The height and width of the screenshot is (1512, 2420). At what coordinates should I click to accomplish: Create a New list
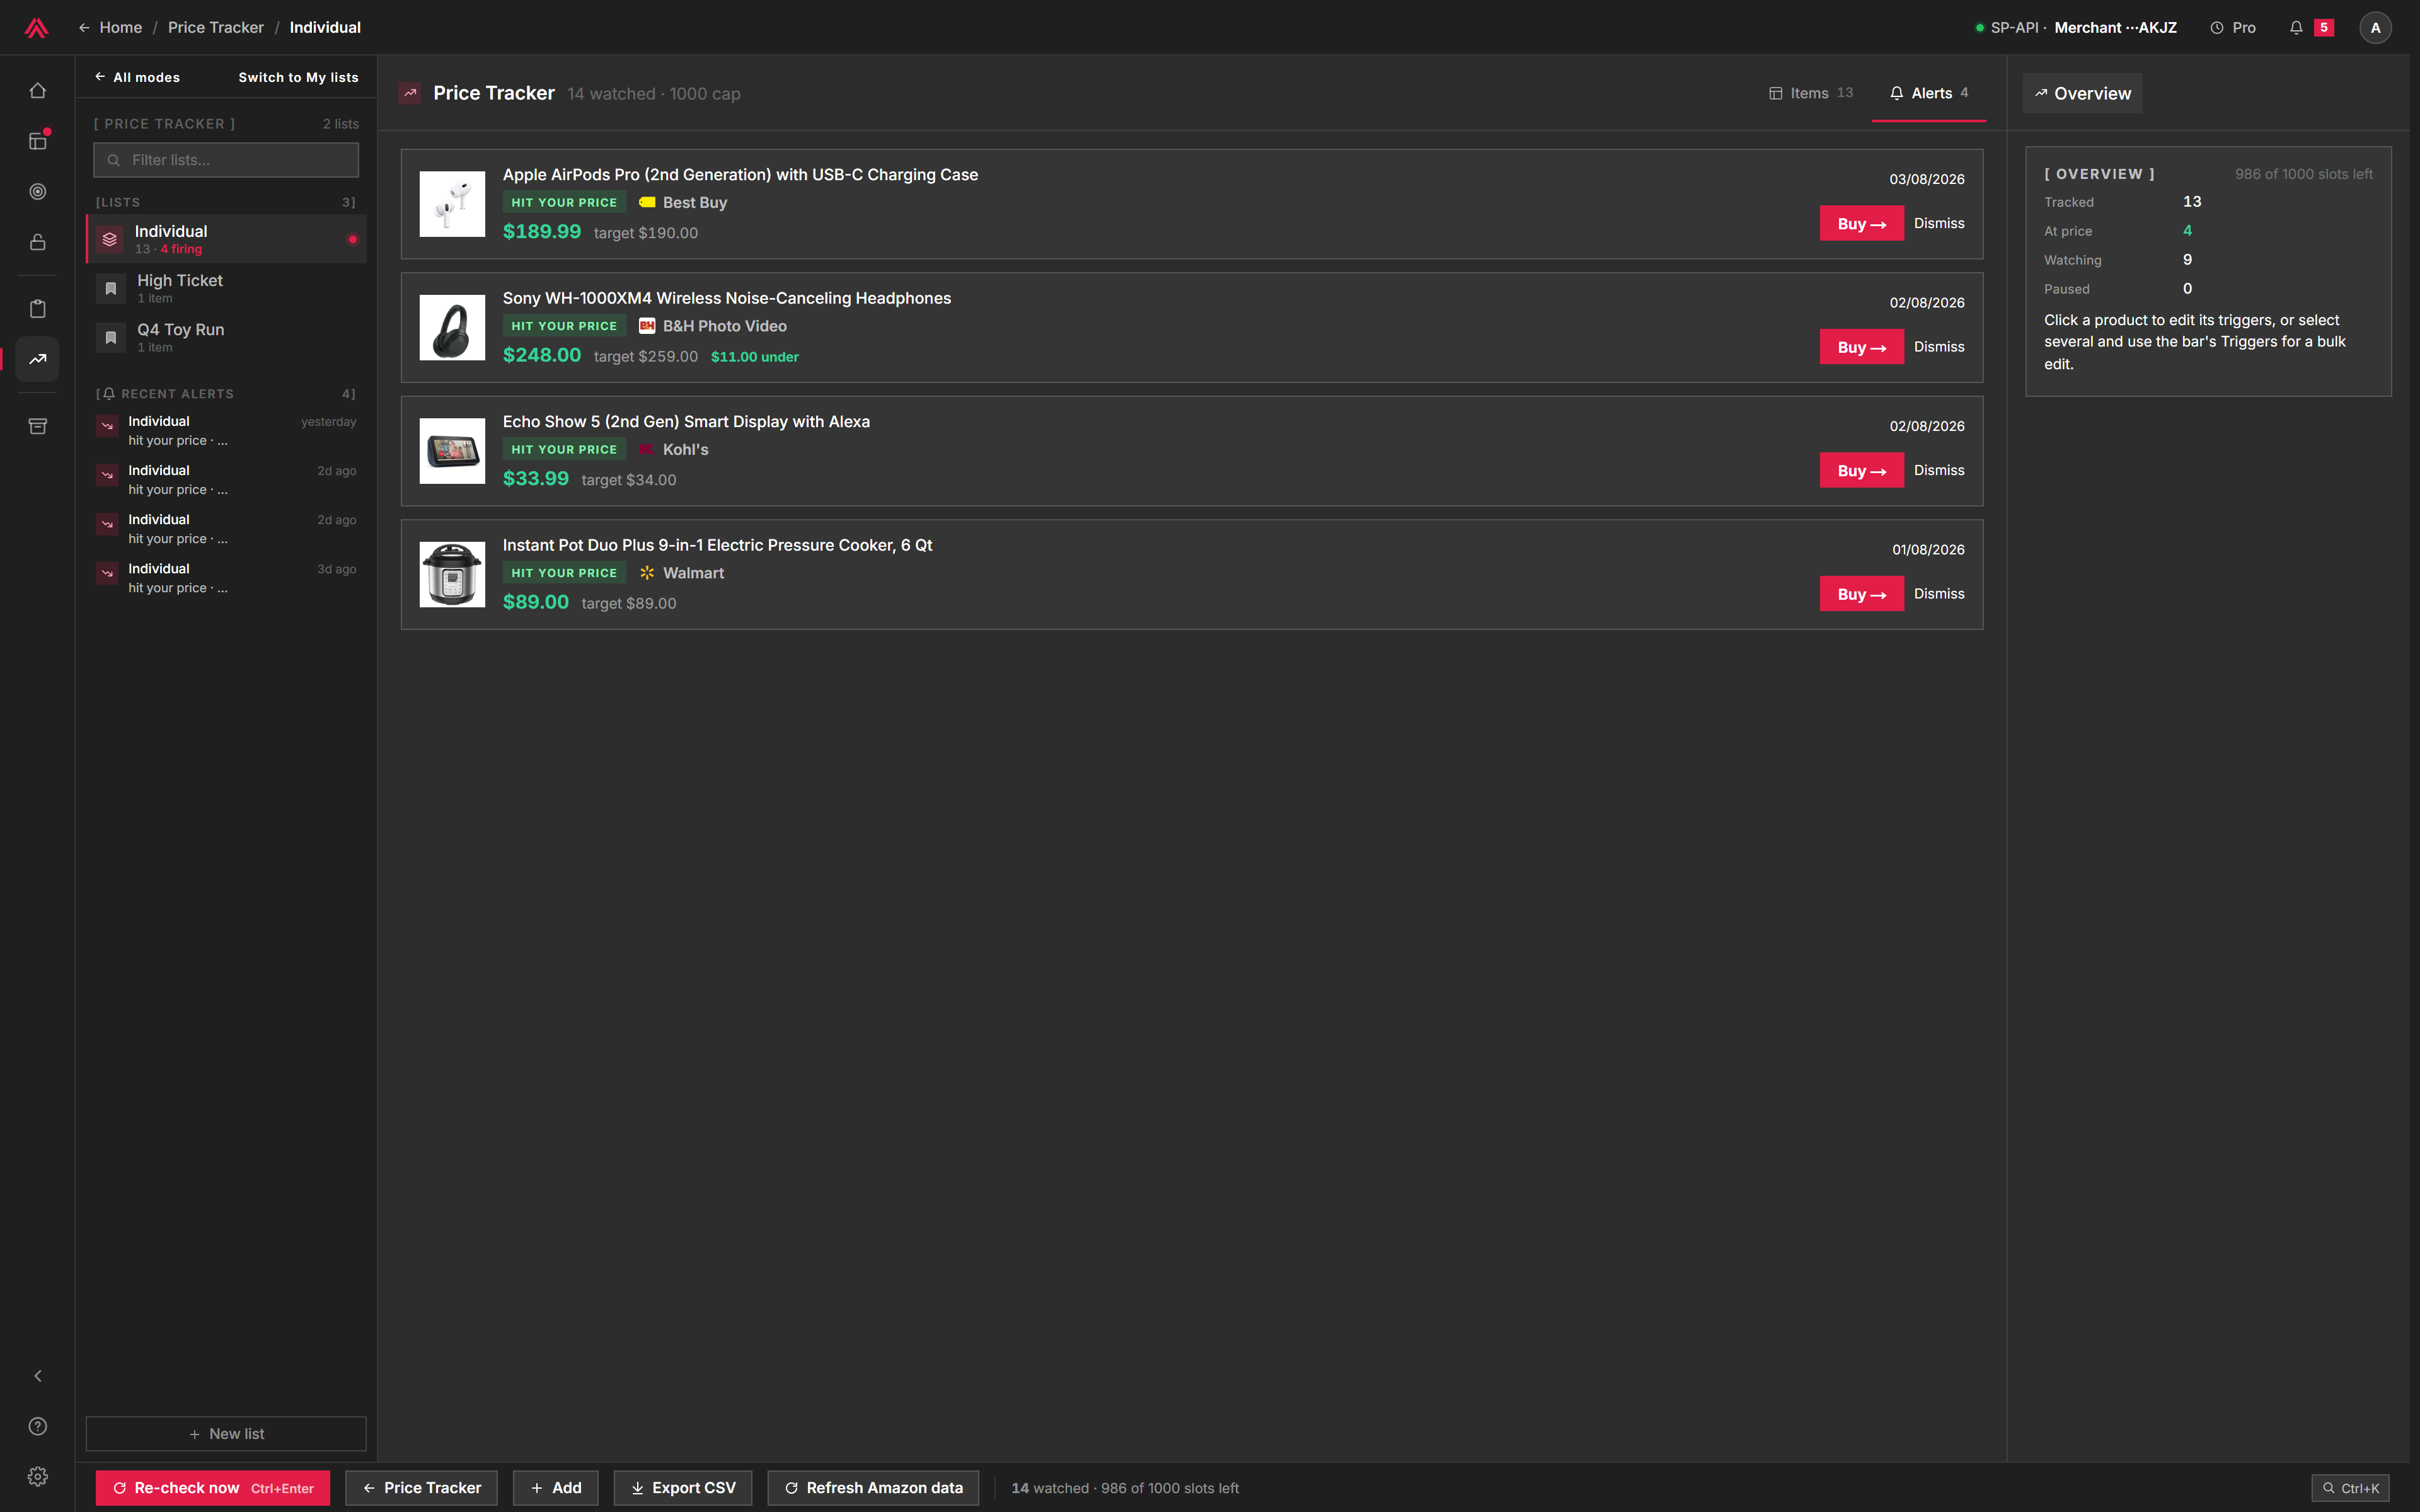point(226,1434)
